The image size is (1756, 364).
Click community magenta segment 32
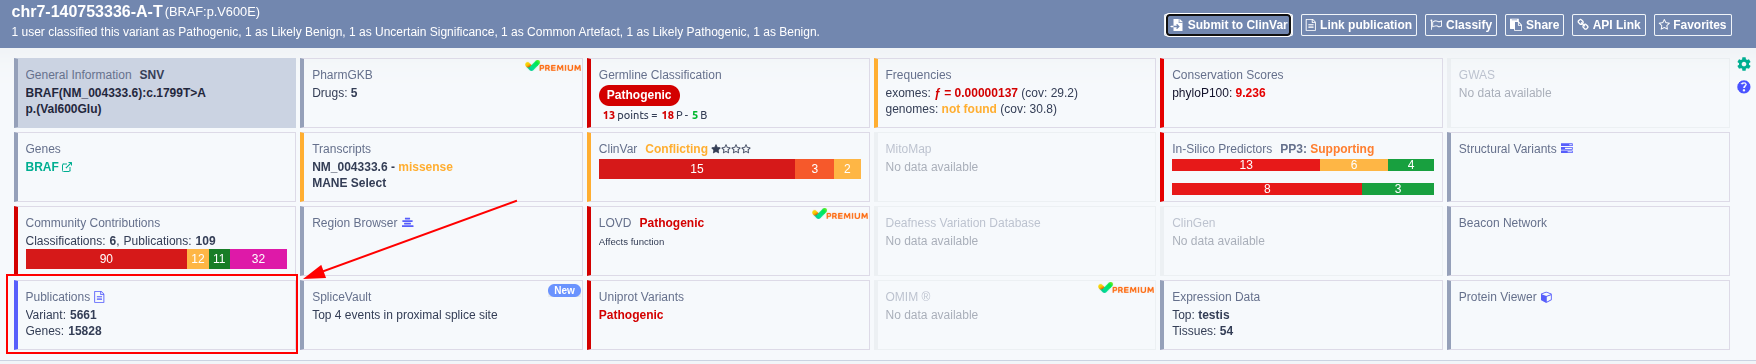[x=258, y=259]
